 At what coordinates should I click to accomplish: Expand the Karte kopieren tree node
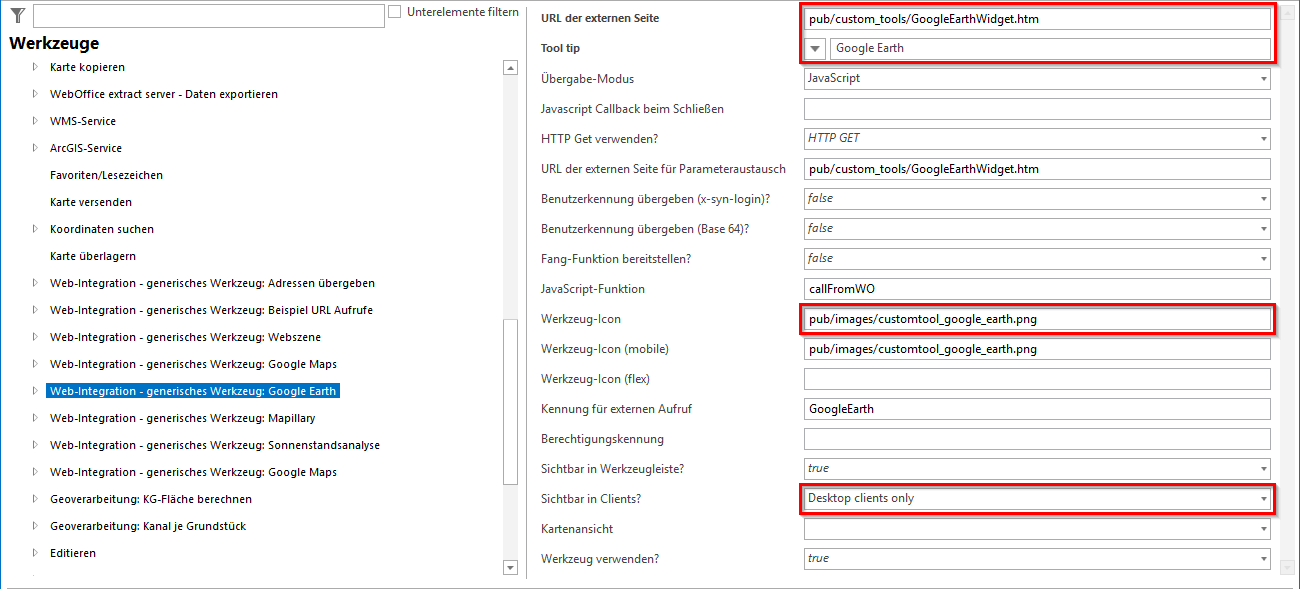35,67
